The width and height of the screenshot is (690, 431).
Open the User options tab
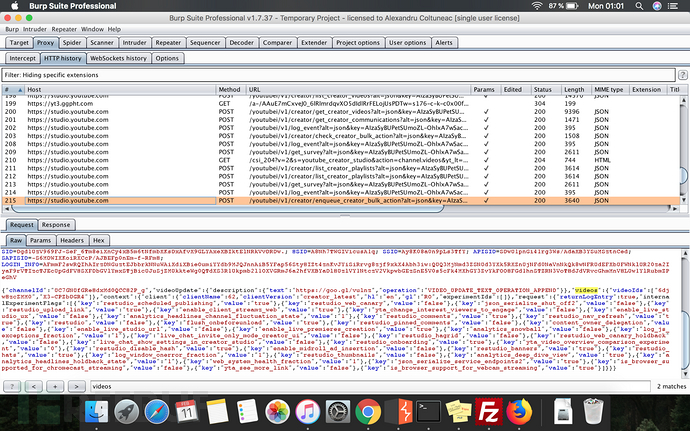click(407, 43)
